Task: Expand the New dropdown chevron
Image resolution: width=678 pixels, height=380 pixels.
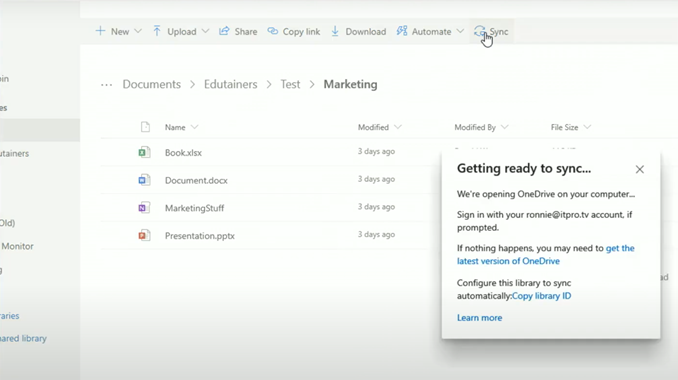Action: tap(138, 31)
